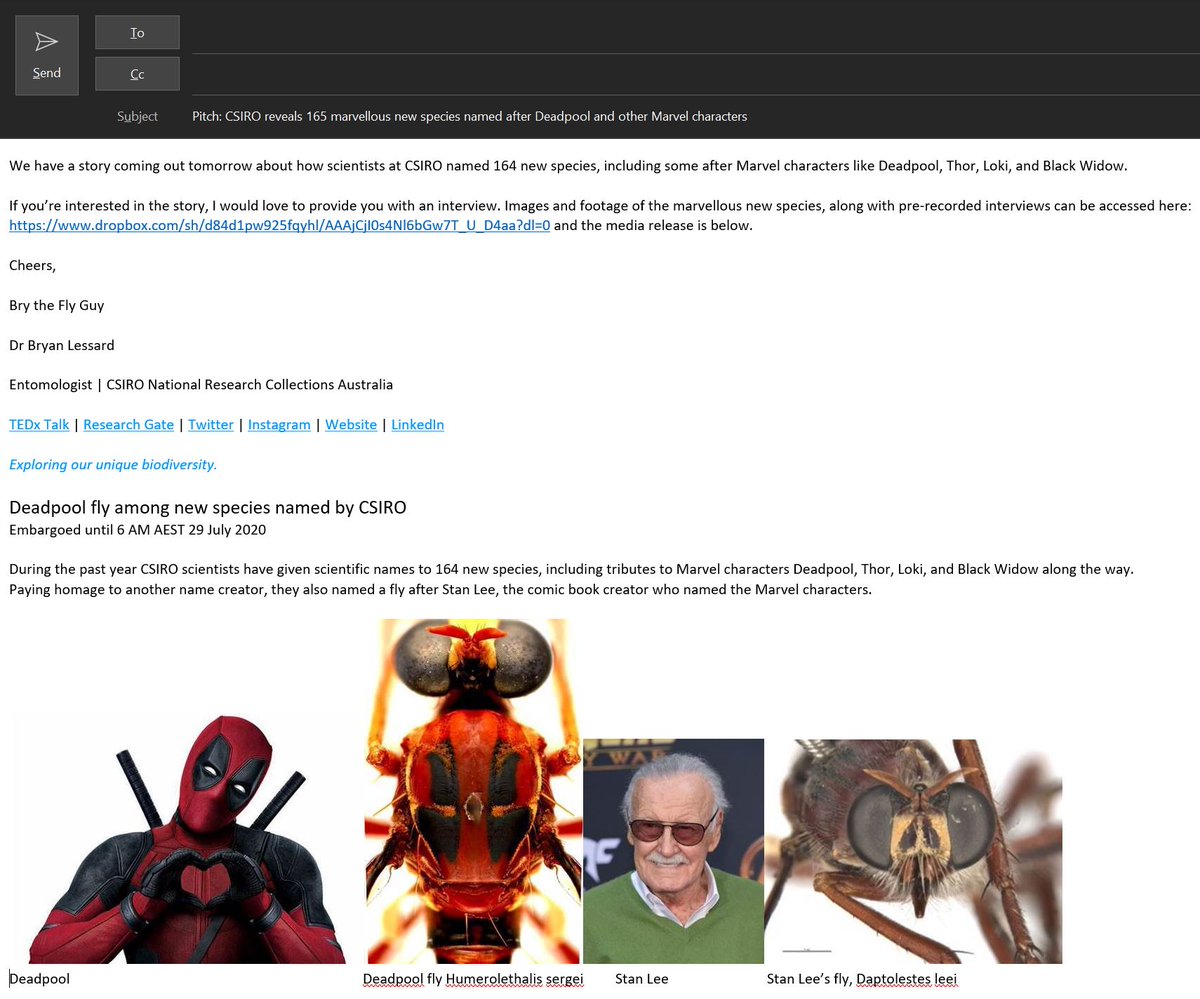The height and width of the screenshot is (999, 1200).
Task: Focus the Cc address field
Action: [x=695, y=74]
